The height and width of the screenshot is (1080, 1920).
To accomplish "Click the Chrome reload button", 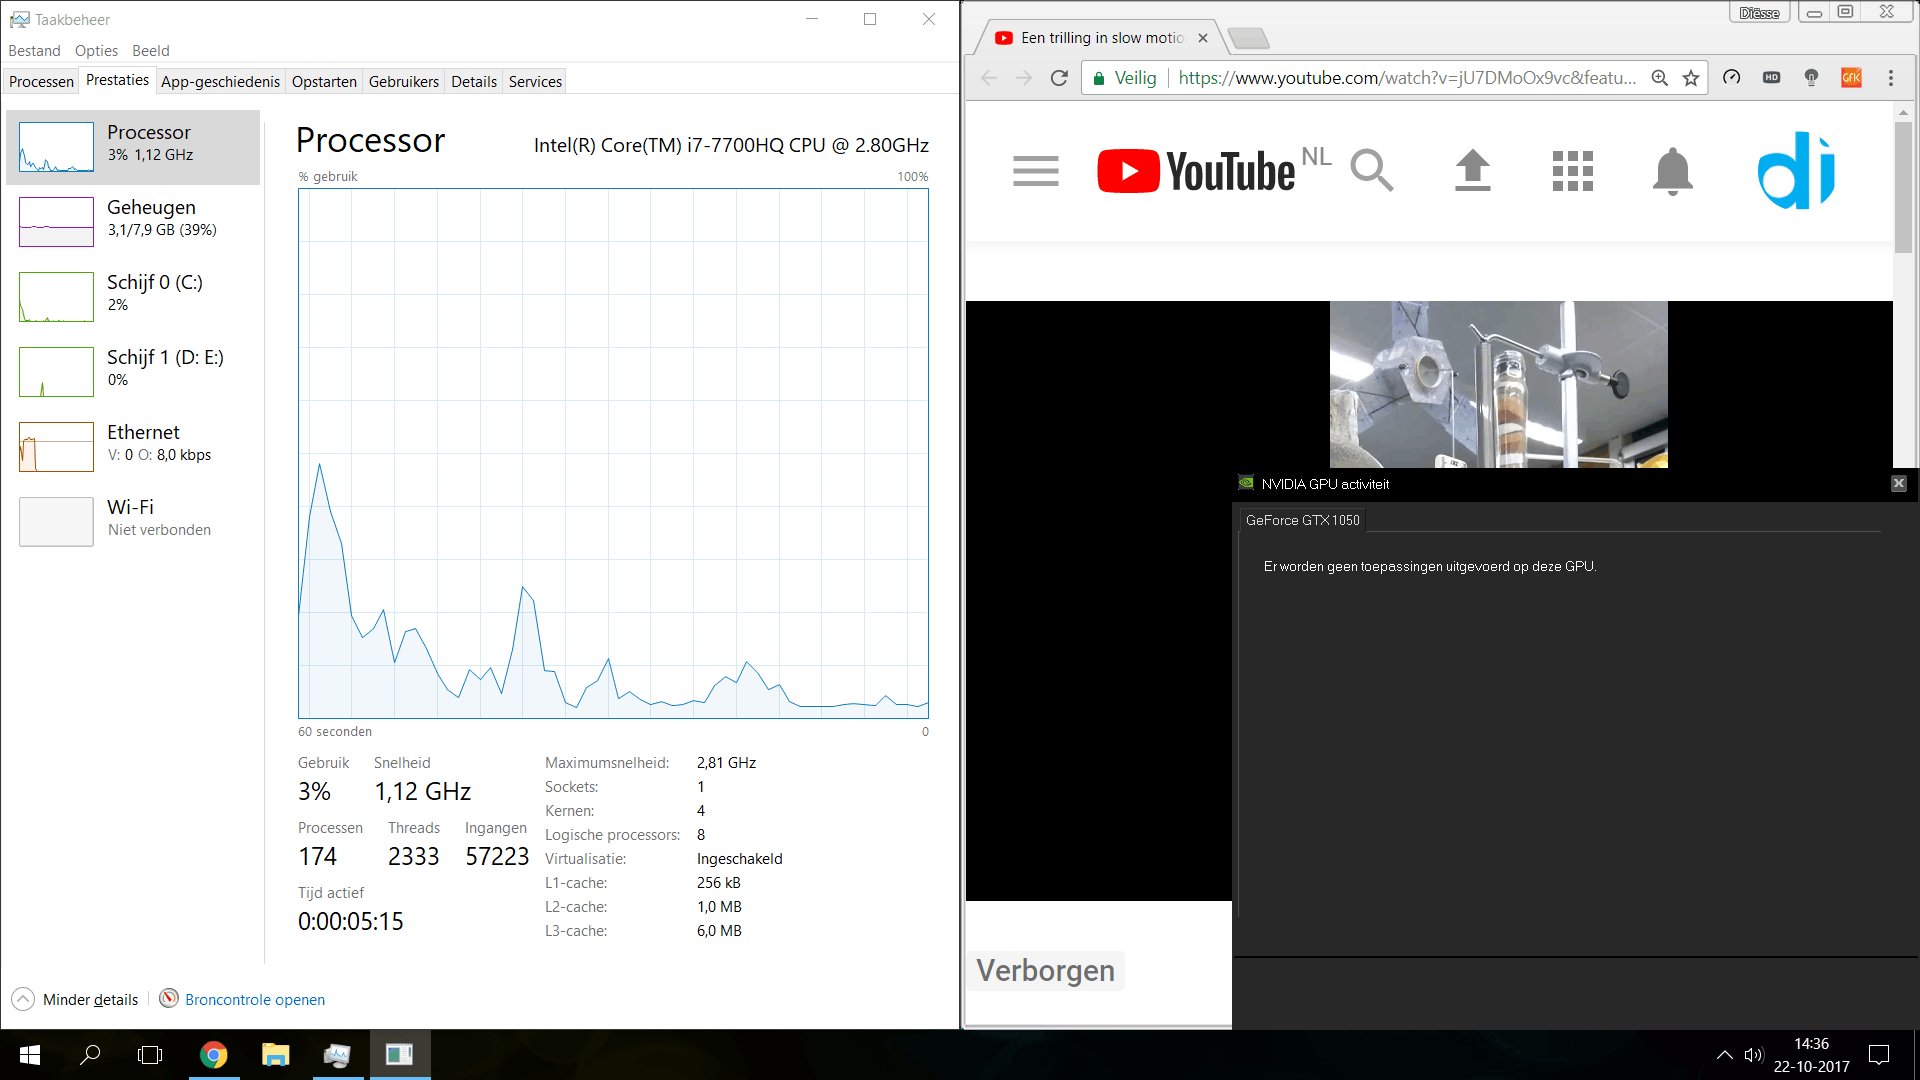I will [1059, 78].
